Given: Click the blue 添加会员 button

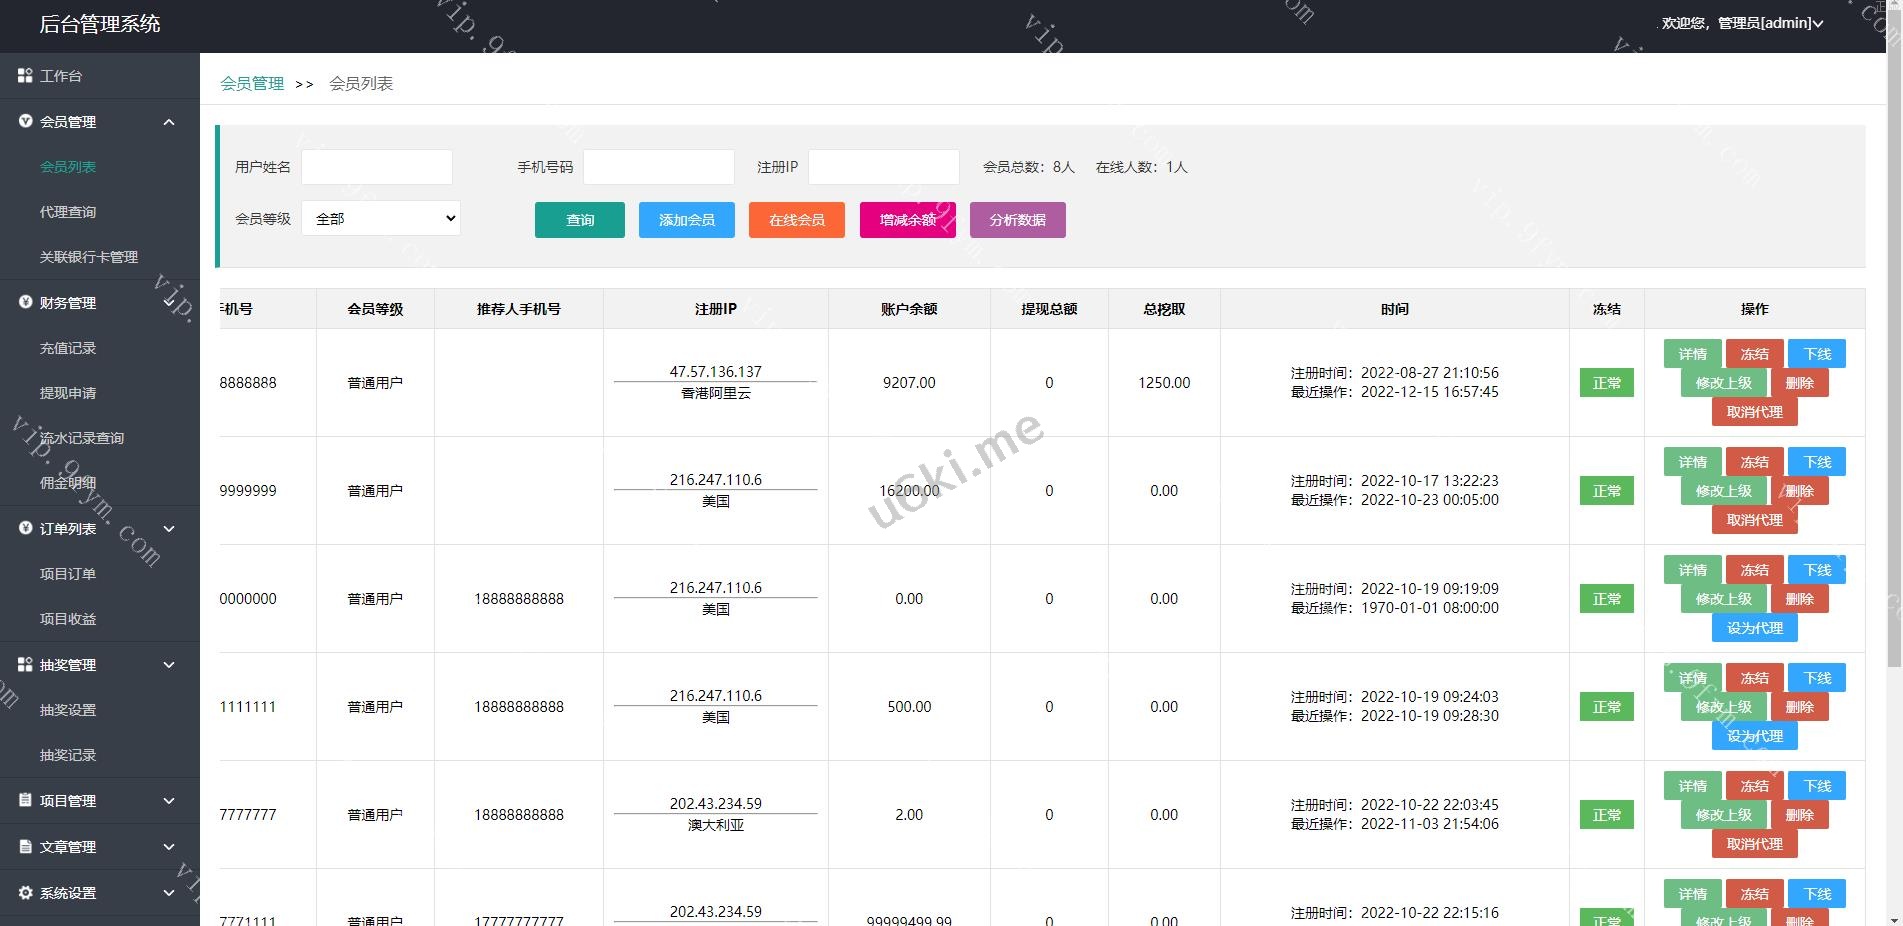Looking at the screenshot, I should coord(686,220).
